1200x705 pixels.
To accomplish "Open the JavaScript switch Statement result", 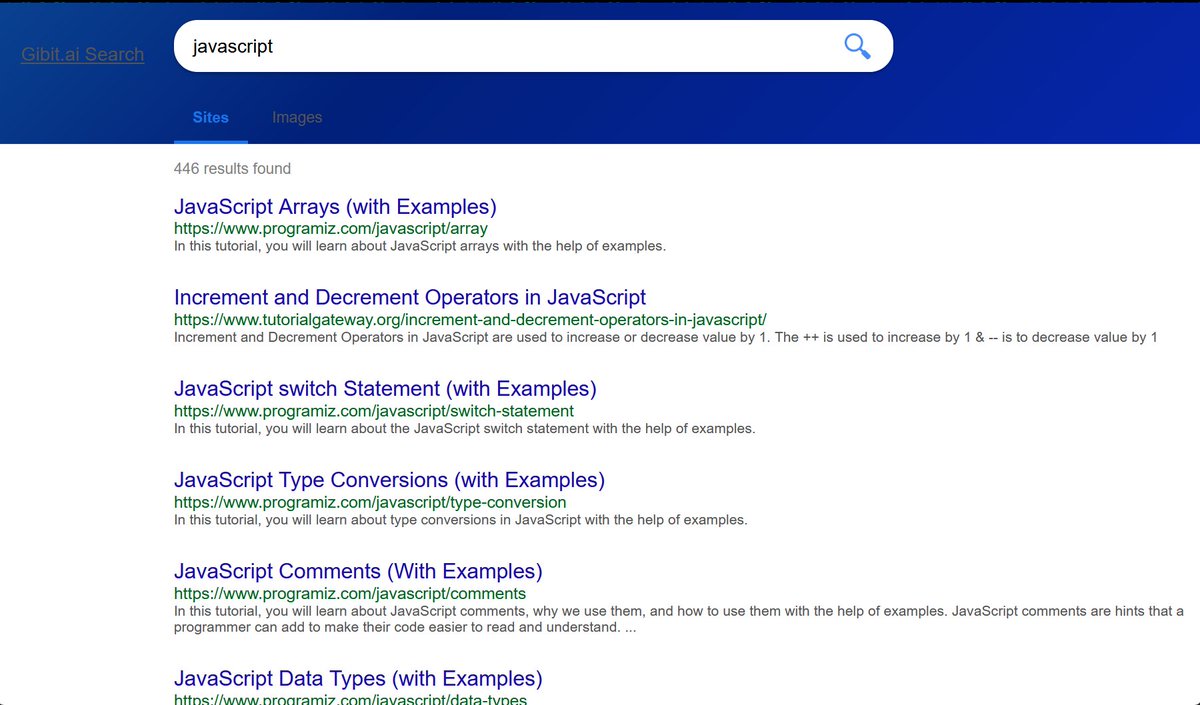I will [385, 388].
